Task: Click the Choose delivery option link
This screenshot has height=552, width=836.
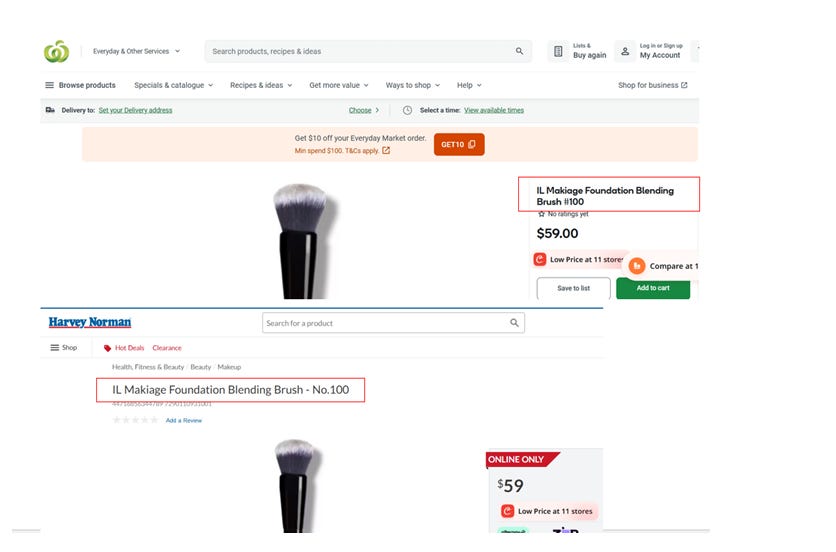Action: tap(364, 110)
